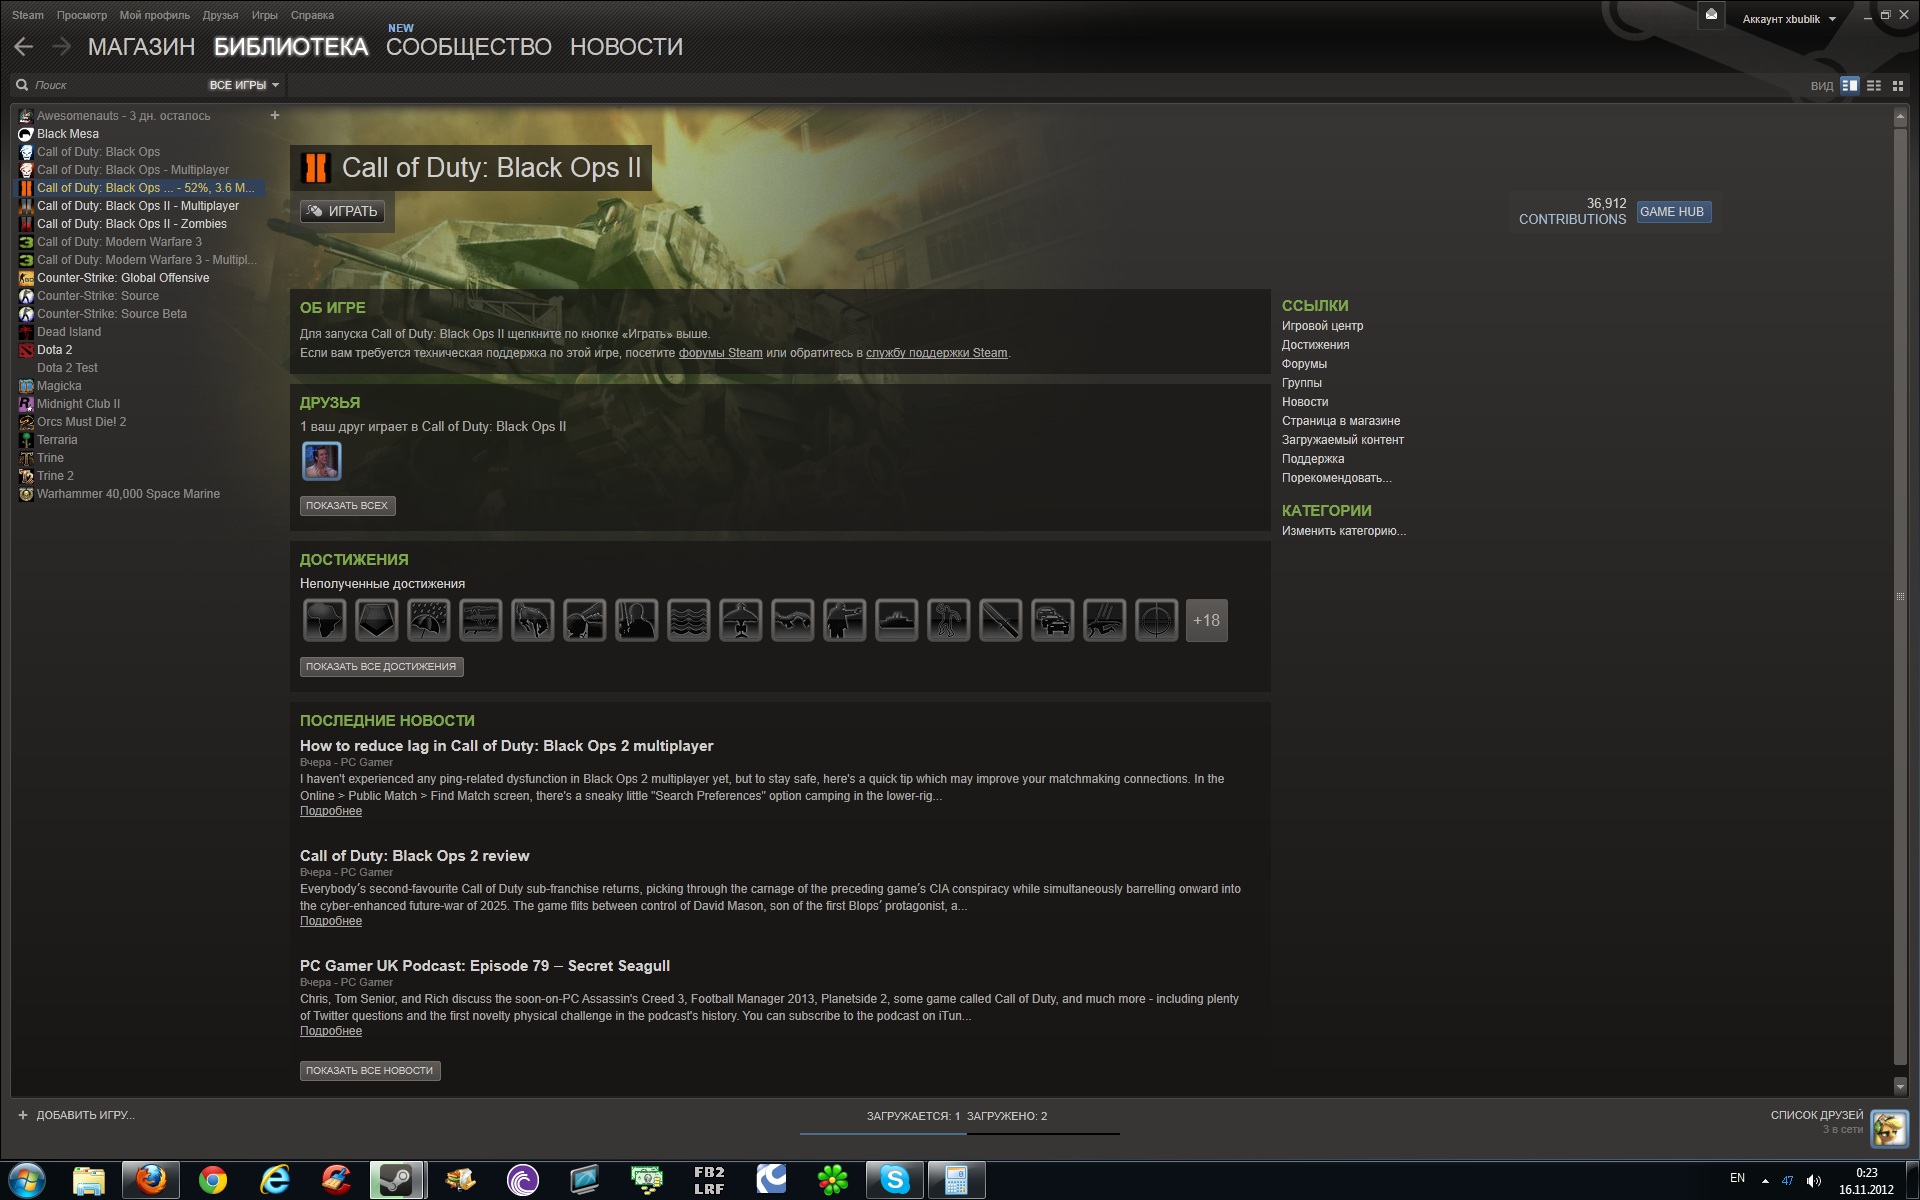Click ПОКАЗАТЬ ВСЕХ friends button
This screenshot has width=1920, height=1200.
tap(347, 506)
